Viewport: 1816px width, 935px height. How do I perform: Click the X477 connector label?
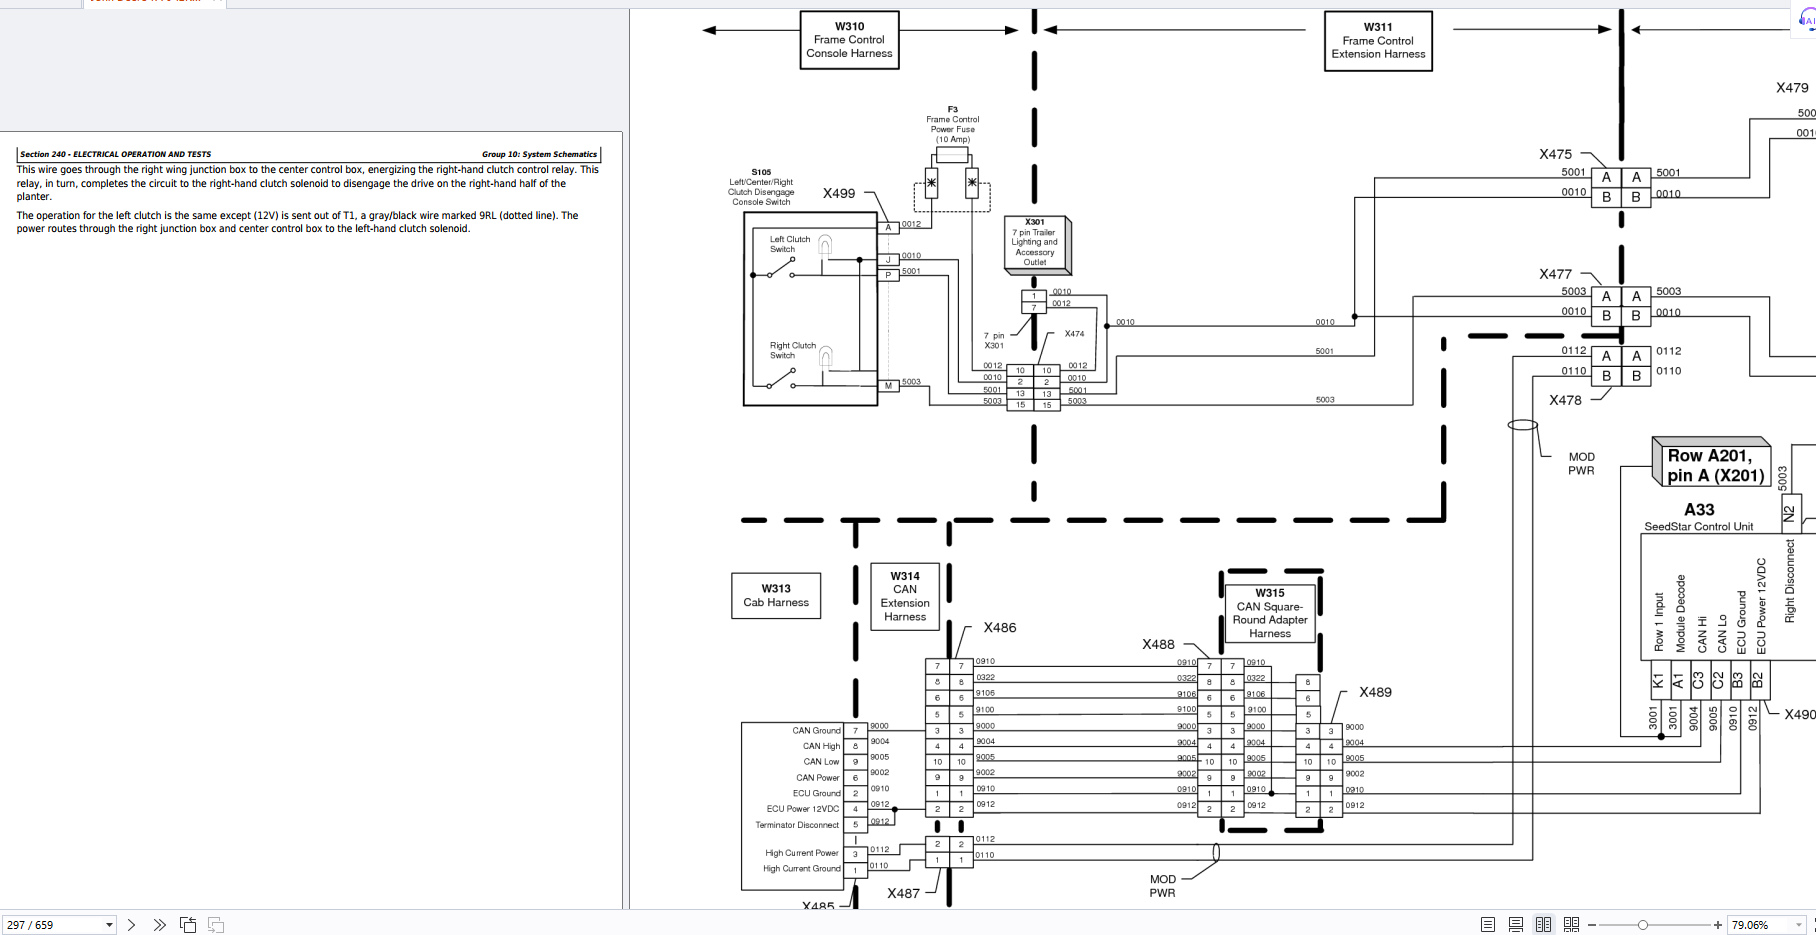click(x=1555, y=274)
